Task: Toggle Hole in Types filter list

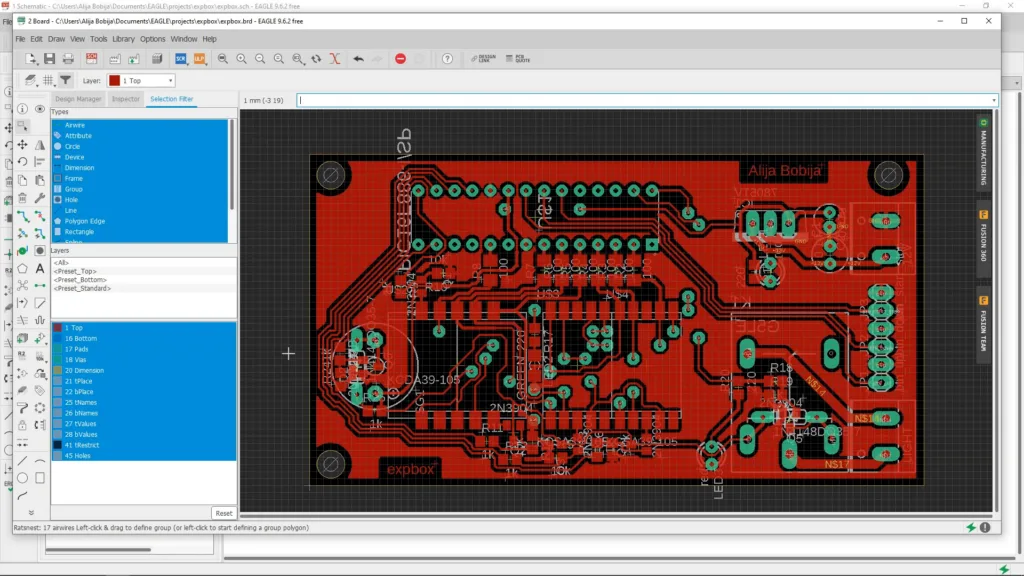Action: point(140,200)
